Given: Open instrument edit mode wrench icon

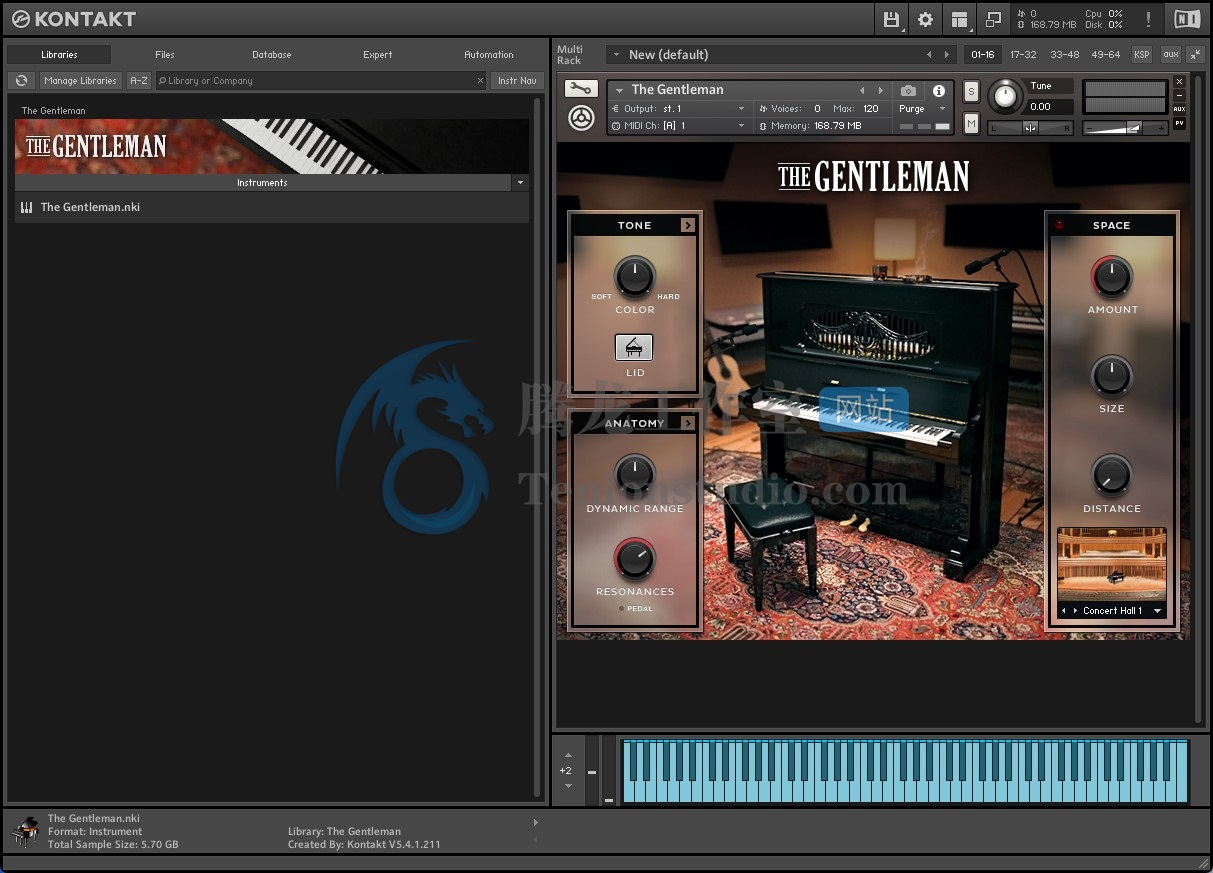Looking at the screenshot, I should pos(581,89).
